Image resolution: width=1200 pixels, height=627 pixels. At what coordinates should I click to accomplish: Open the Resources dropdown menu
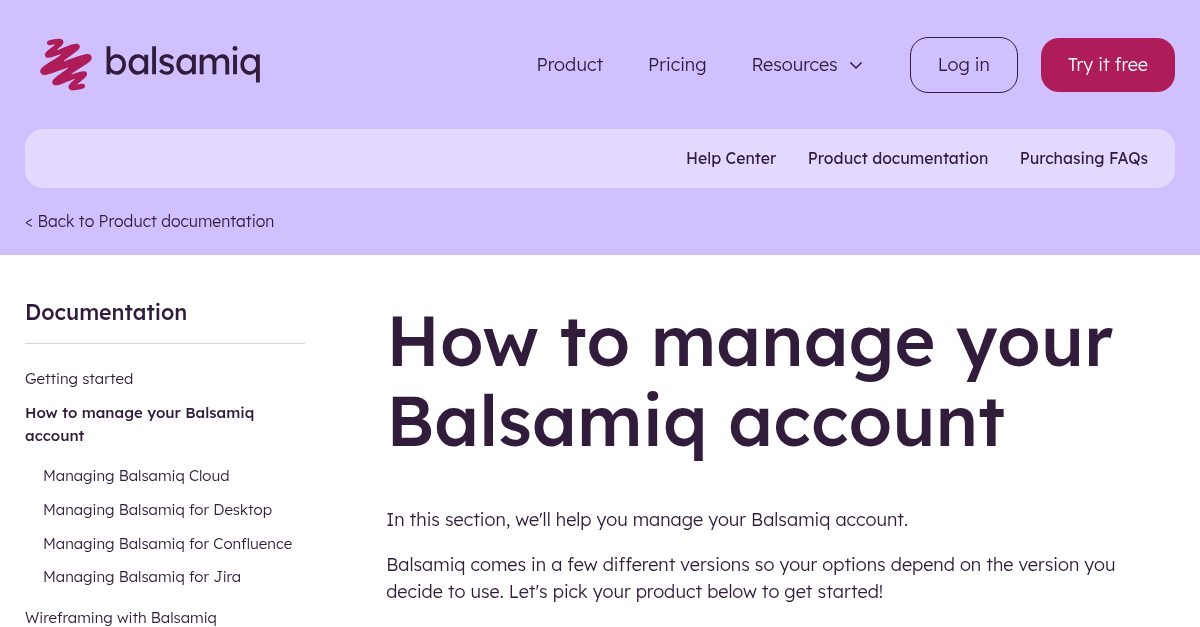click(794, 64)
